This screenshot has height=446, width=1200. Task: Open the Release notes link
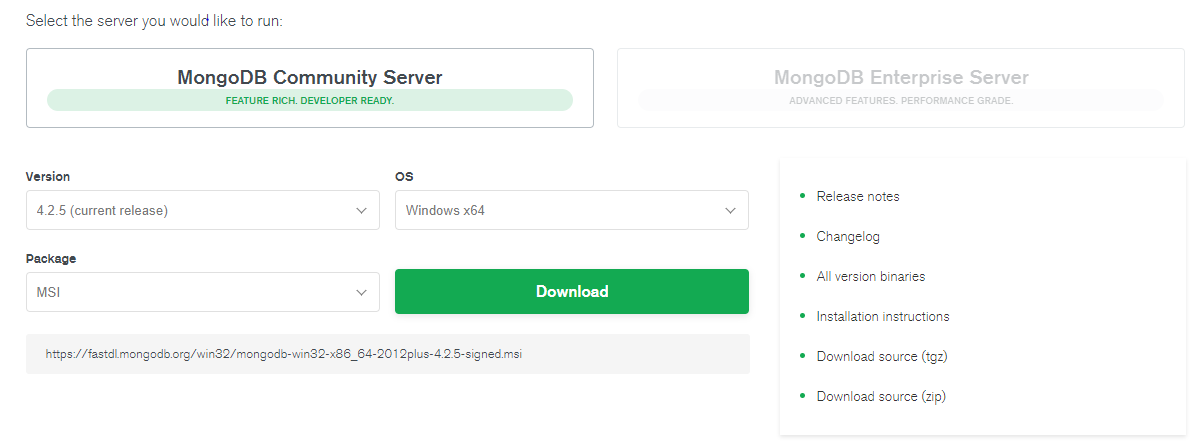[x=858, y=197]
